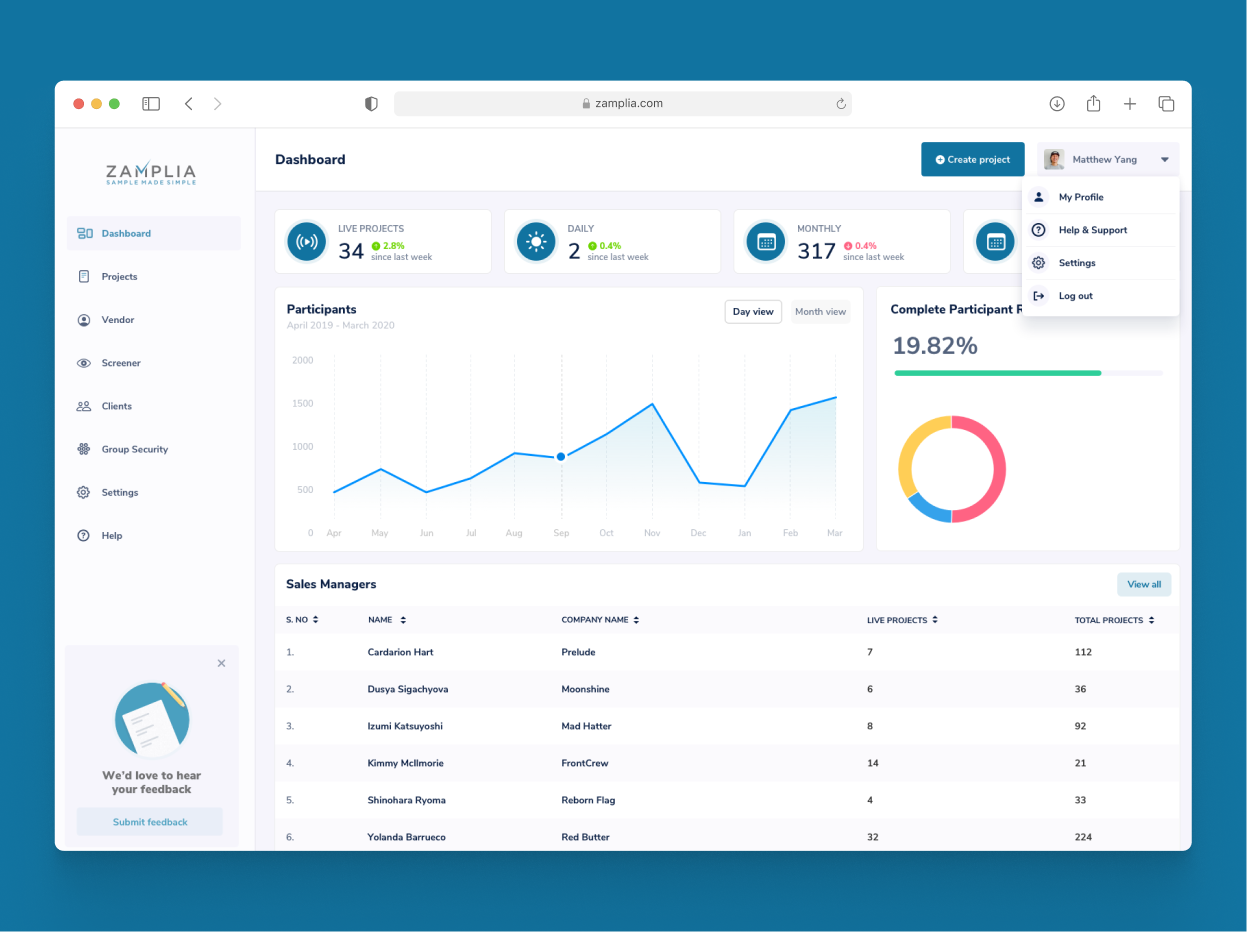Click View all sales managers
This screenshot has width=1247, height=932.
pos(1144,585)
